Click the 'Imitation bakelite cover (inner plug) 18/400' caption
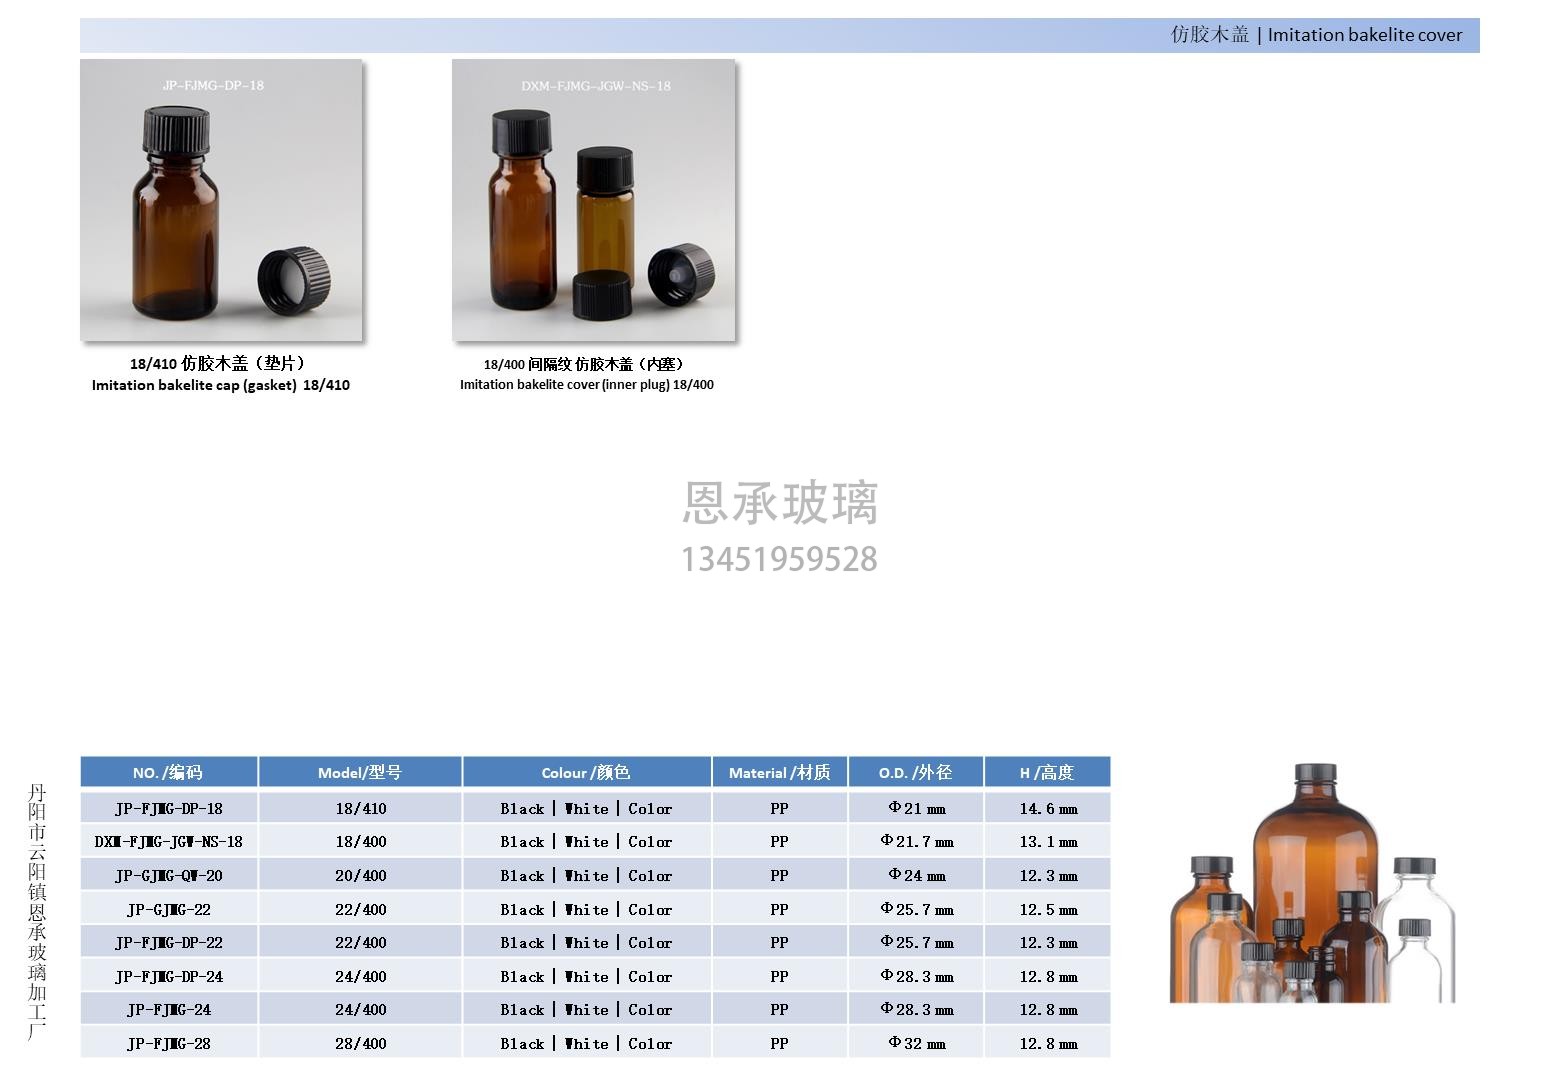Screen dimensions: 1560x1078 click(x=587, y=385)
